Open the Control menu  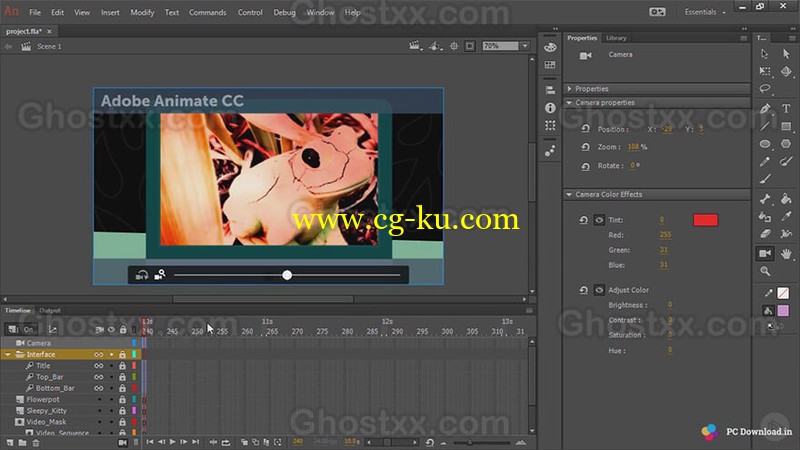click(250, 12)
